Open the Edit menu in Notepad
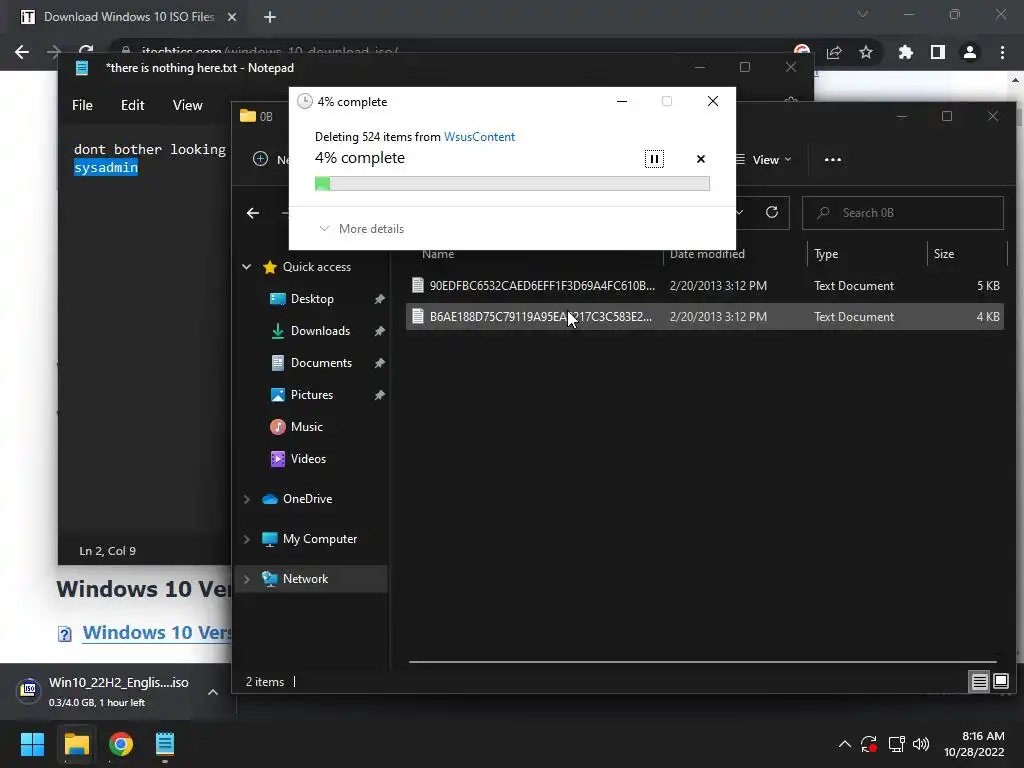 [133, 105]
